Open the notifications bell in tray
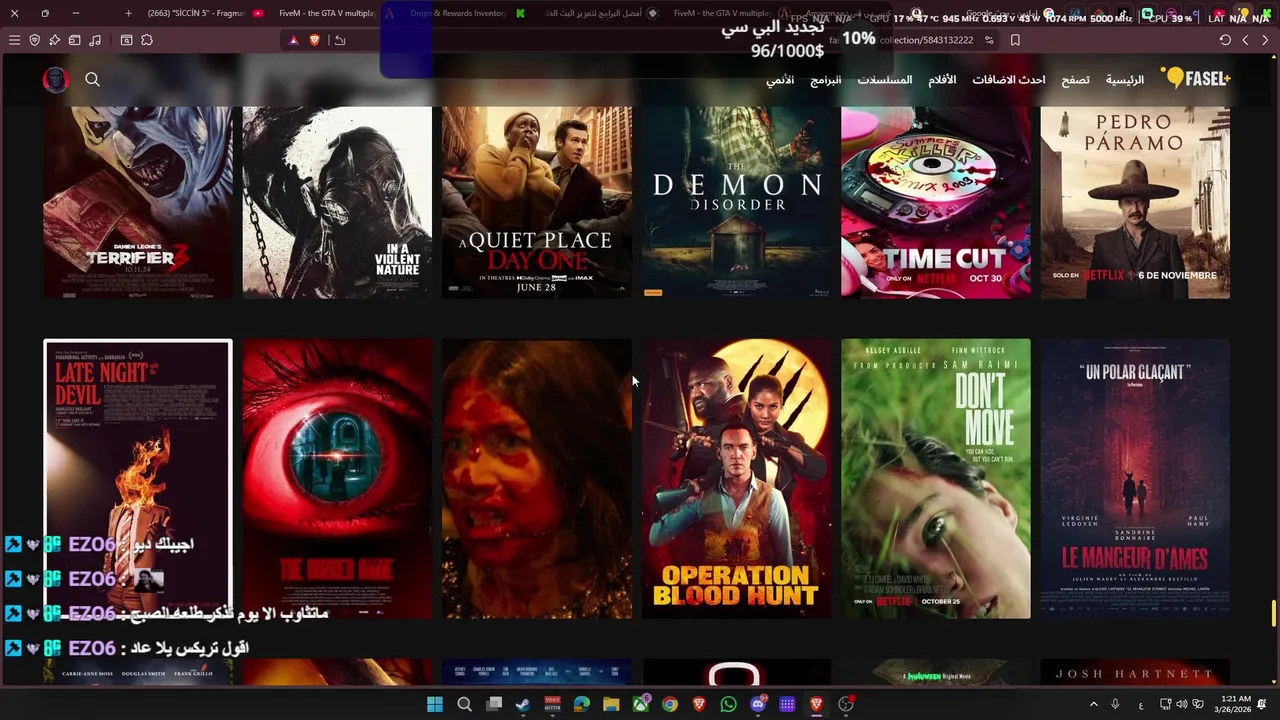The image size is (1280, 720). tap(1262, 704)
